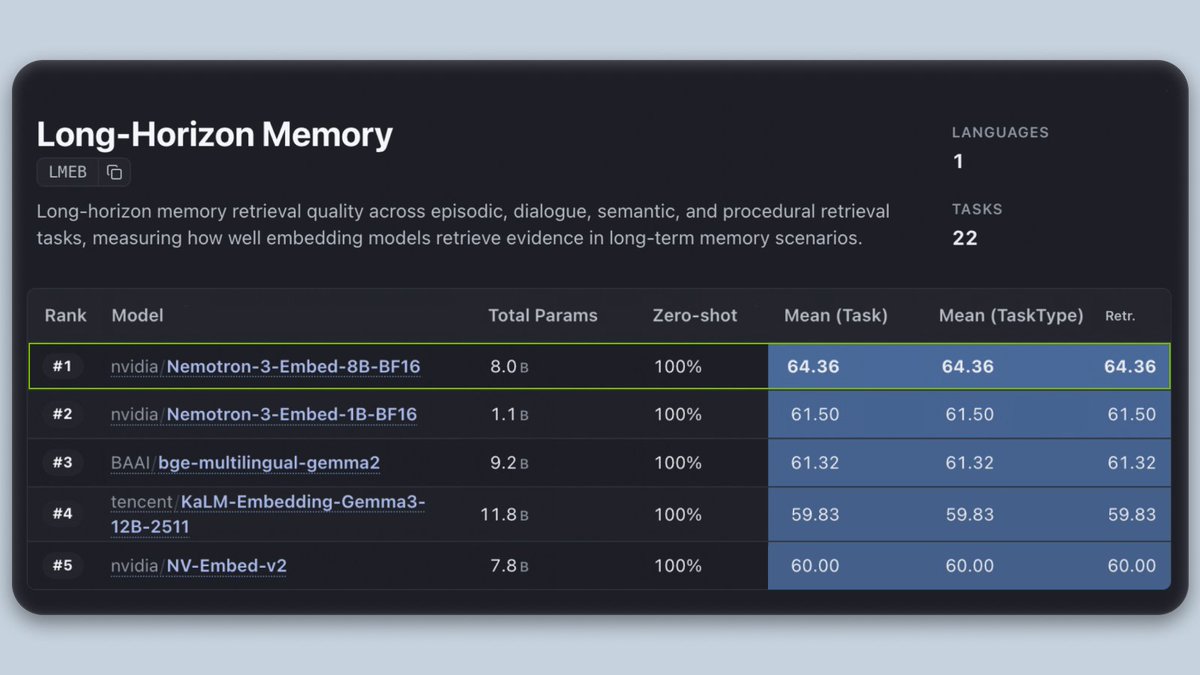The width and height of the screenshot is (1200, 675).
Task: Open nvidia/Nemotron-3-Embed-1B-BF16 model link
Action: pyautogui.click(x=264, y=414)
